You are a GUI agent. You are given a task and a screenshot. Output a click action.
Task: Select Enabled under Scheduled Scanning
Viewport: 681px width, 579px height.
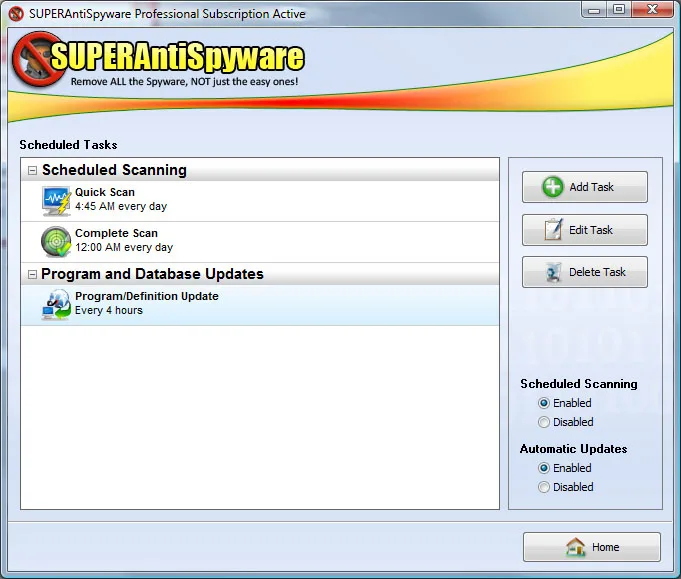click(543, 403)
